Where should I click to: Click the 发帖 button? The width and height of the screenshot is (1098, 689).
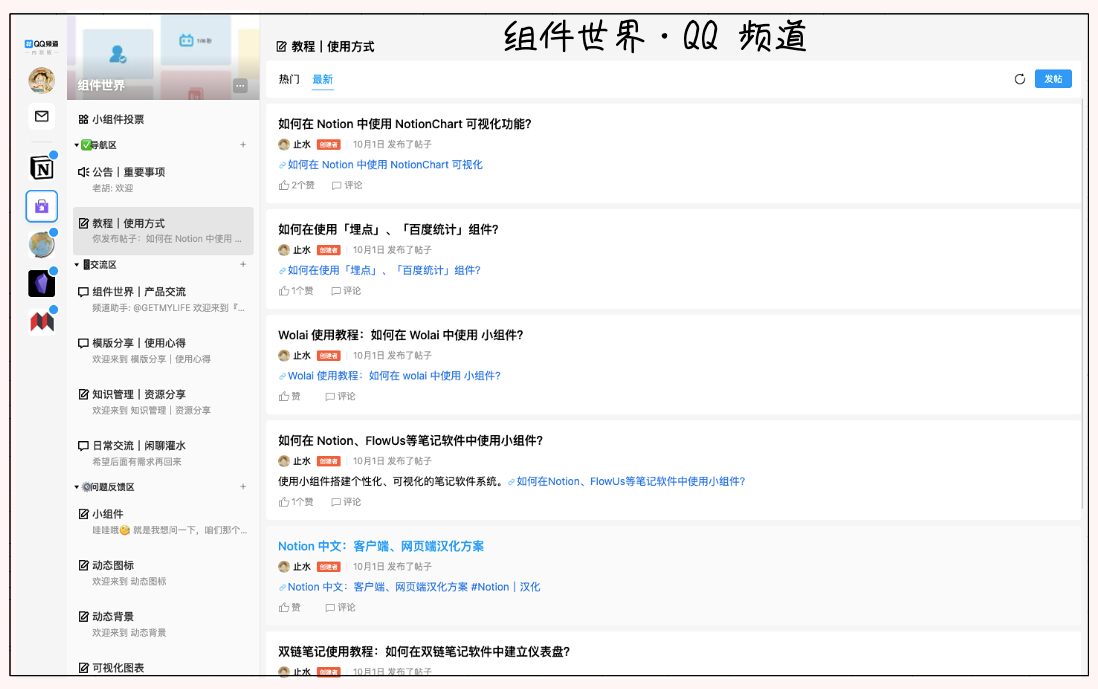1053,78
